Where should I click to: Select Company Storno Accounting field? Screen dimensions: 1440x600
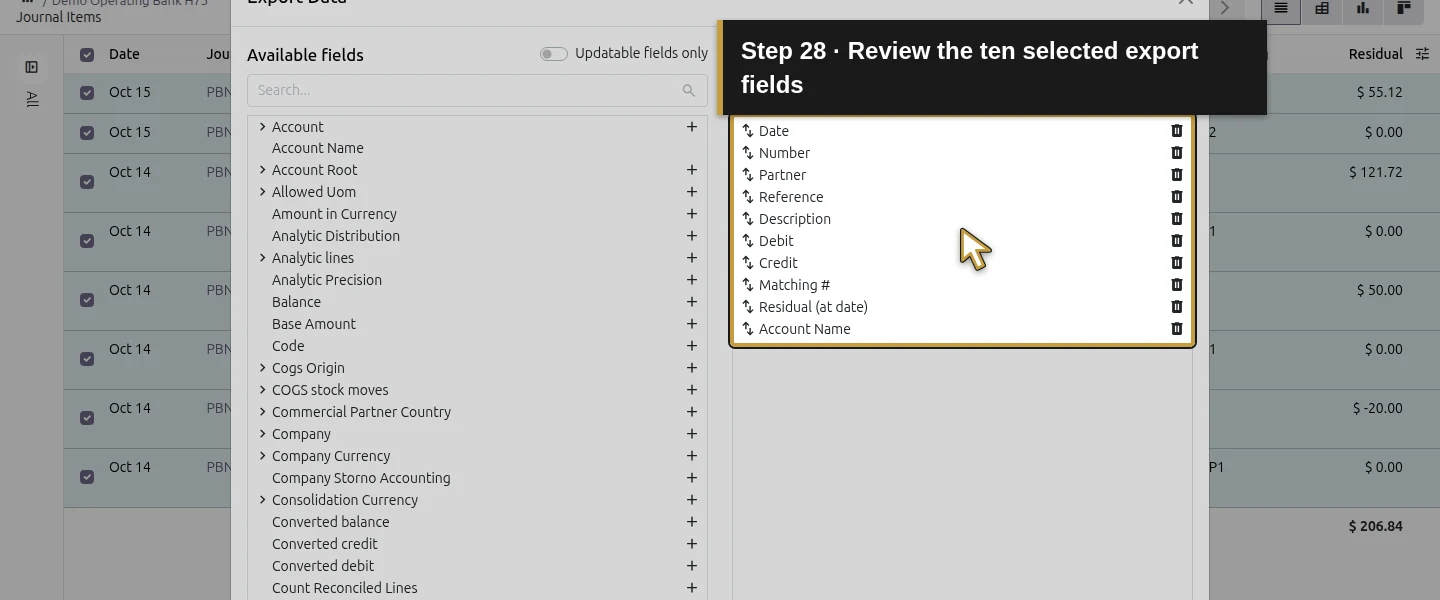361,478
